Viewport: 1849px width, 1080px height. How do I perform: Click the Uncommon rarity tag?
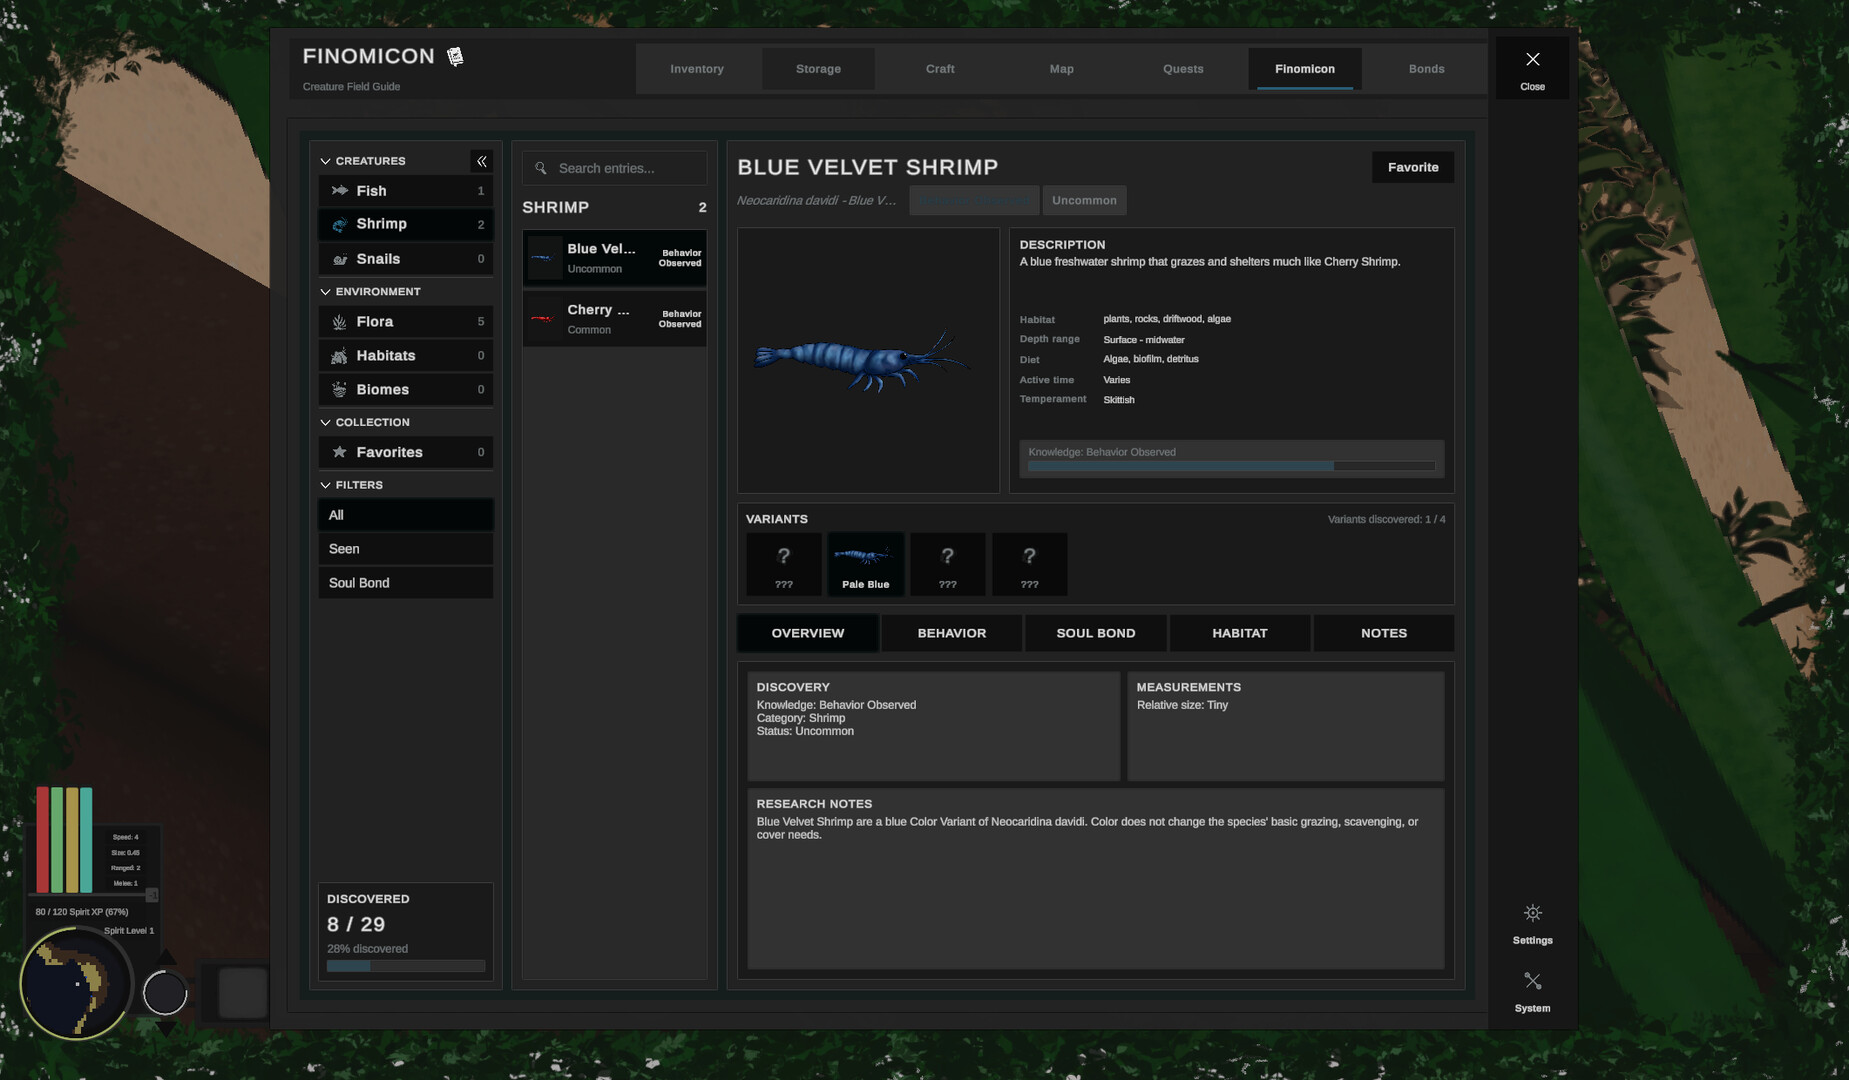(x=1084, y=200)
